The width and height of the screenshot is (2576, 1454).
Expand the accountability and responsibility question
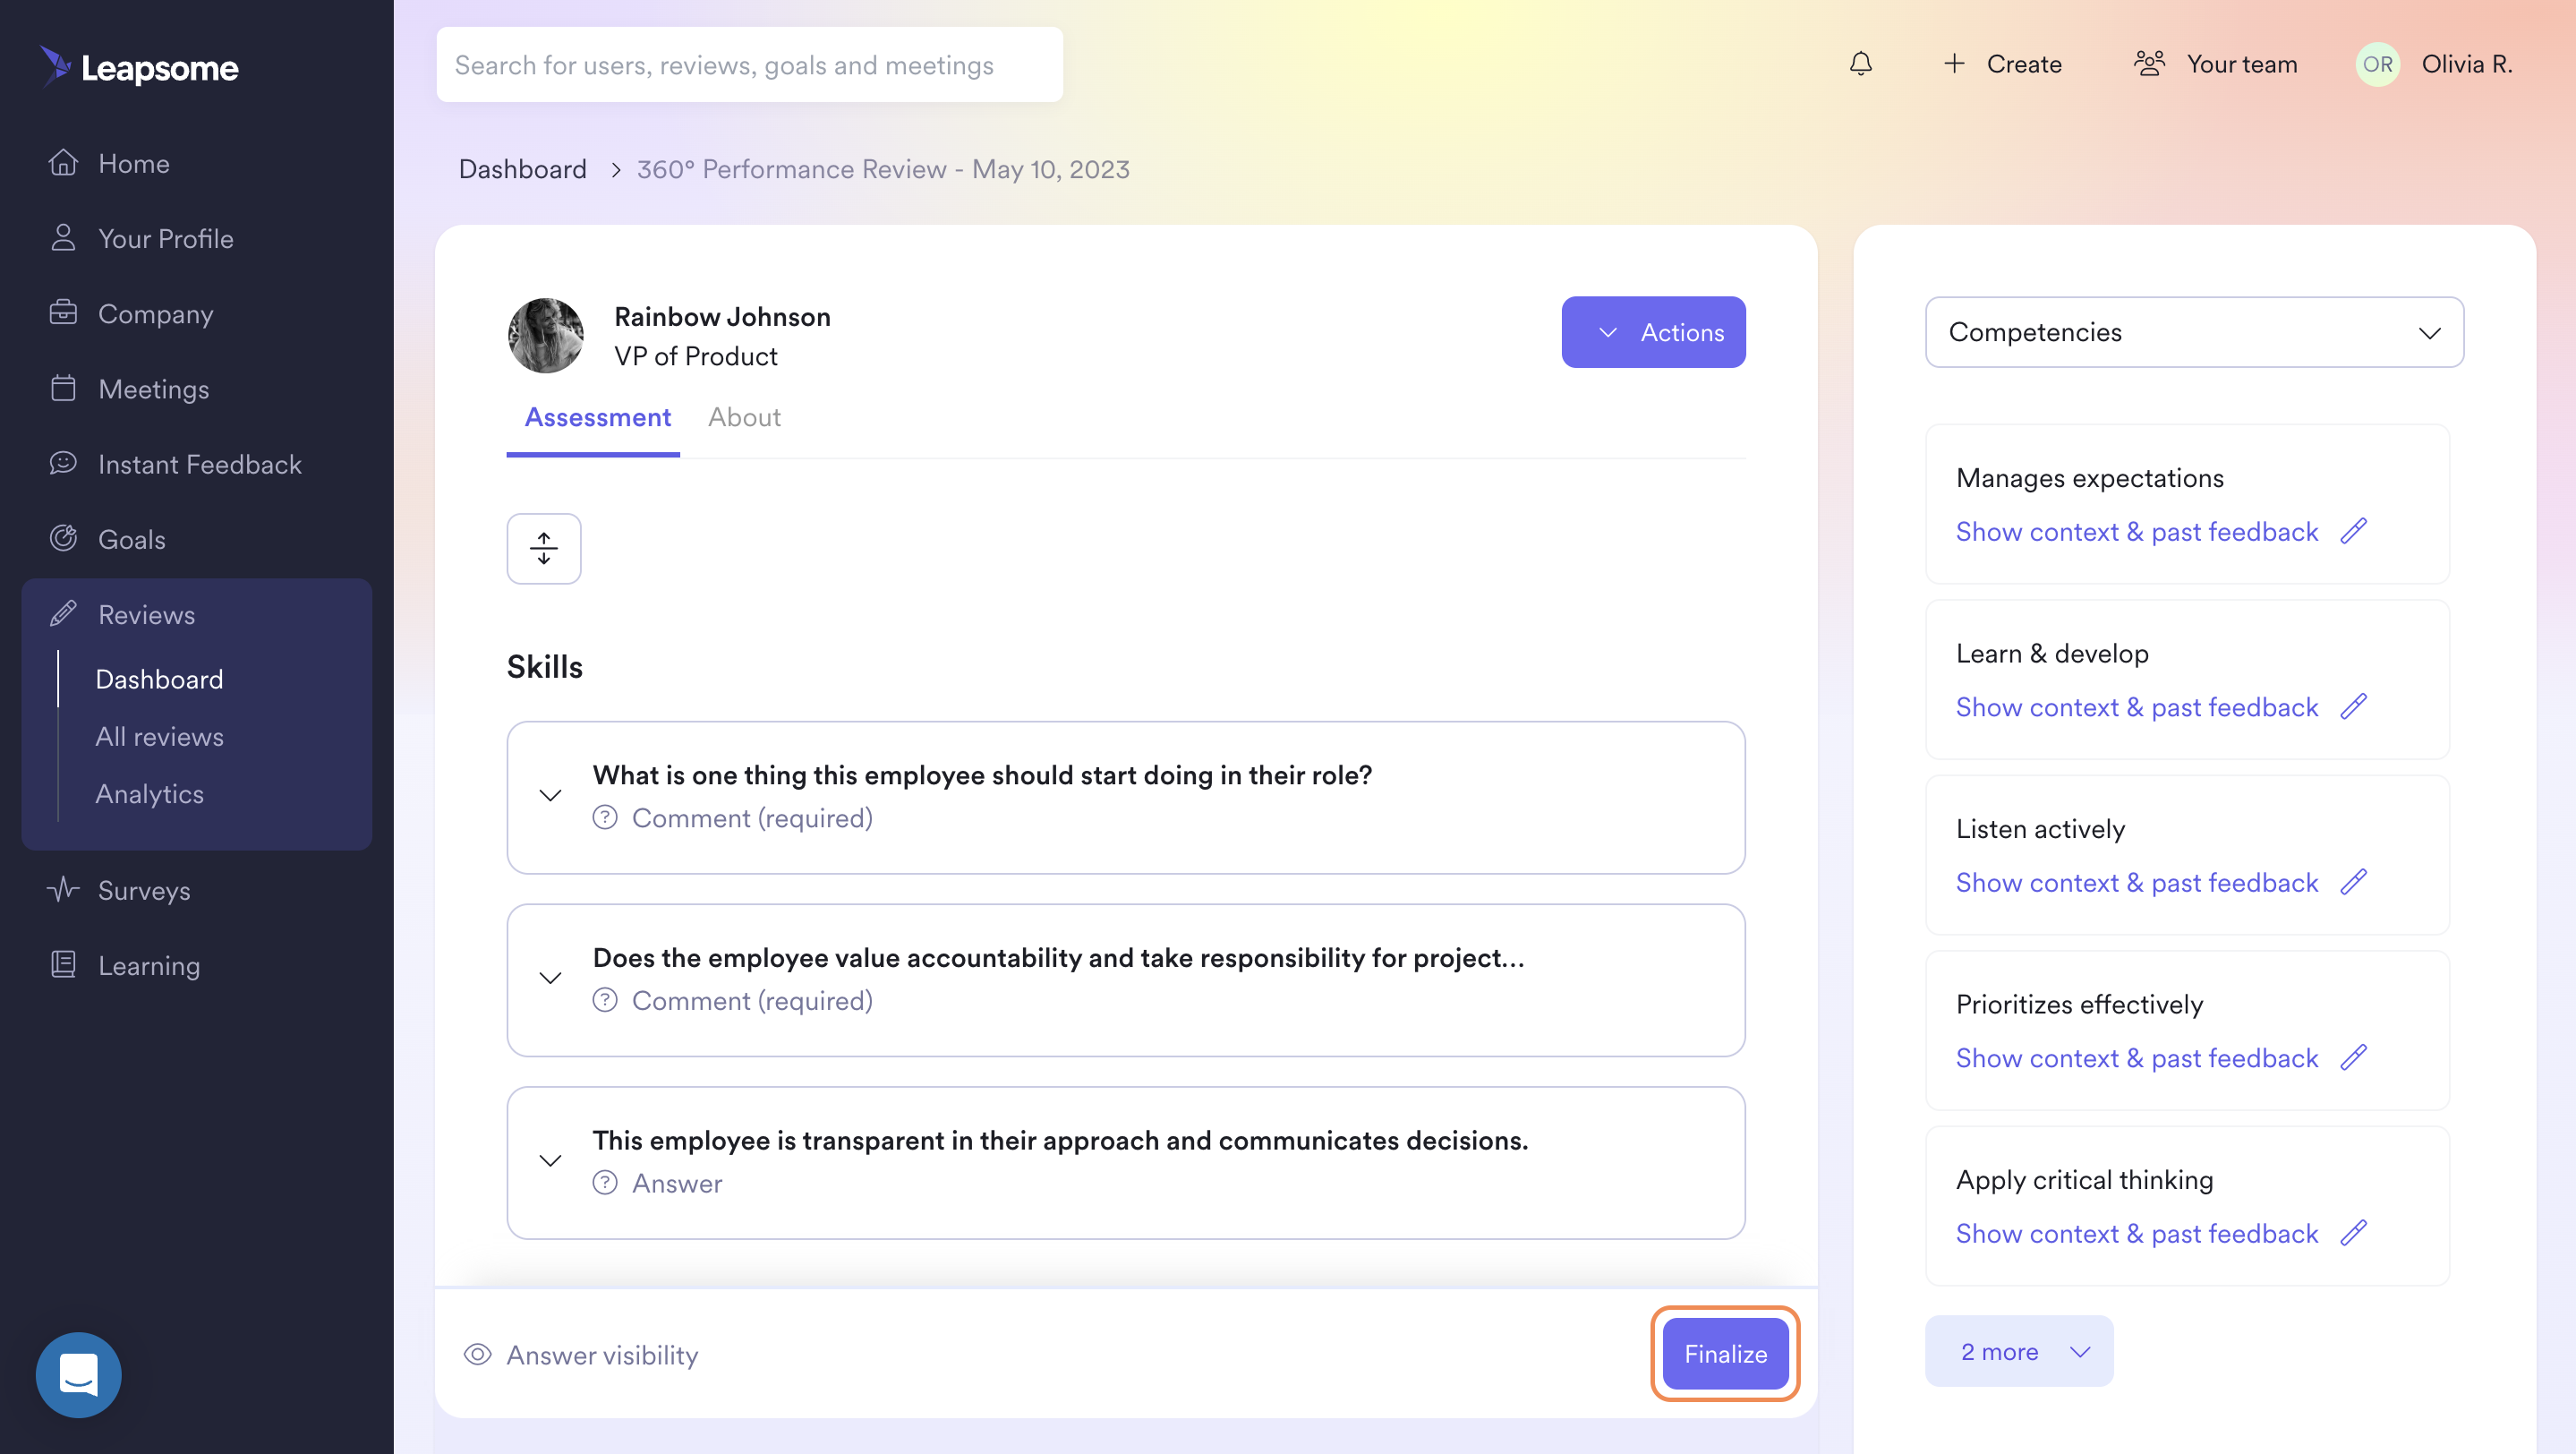coord(550,978)
